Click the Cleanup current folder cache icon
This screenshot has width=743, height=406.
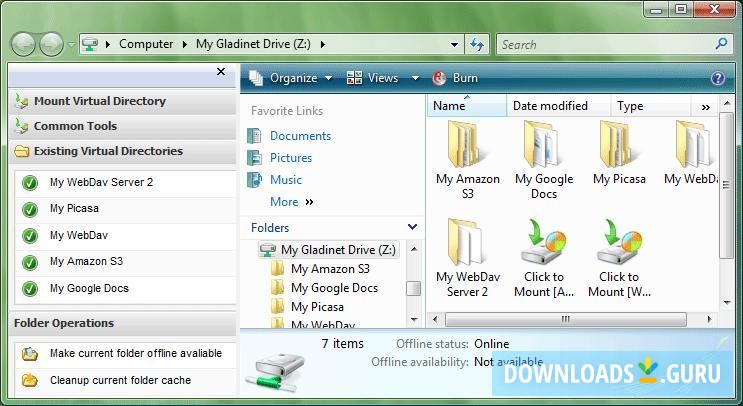tap(30, 380)
